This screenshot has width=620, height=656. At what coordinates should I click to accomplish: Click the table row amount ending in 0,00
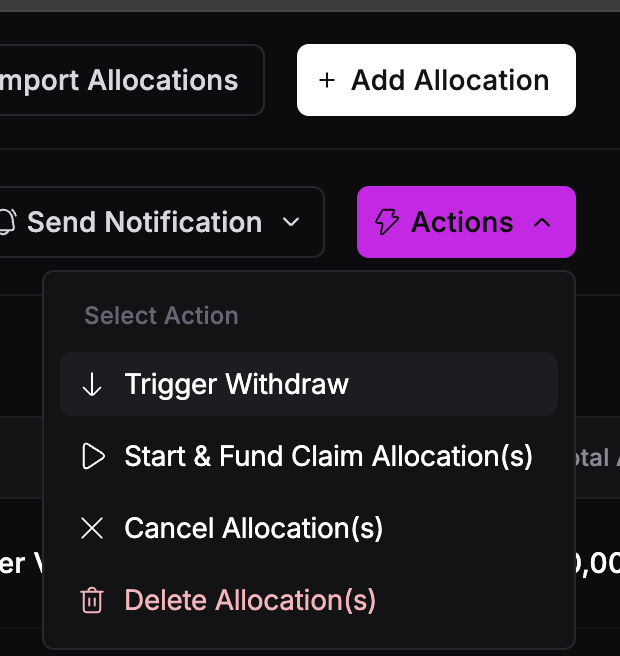[x=597, y=563]
